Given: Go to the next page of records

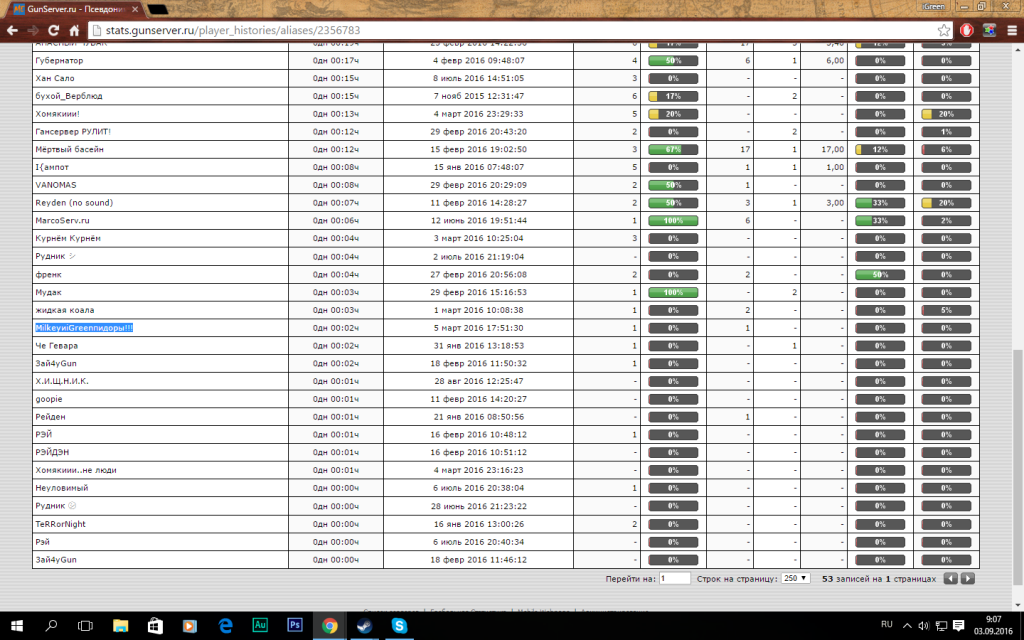Looking at the screenshot, I should (x=967, y=579).
